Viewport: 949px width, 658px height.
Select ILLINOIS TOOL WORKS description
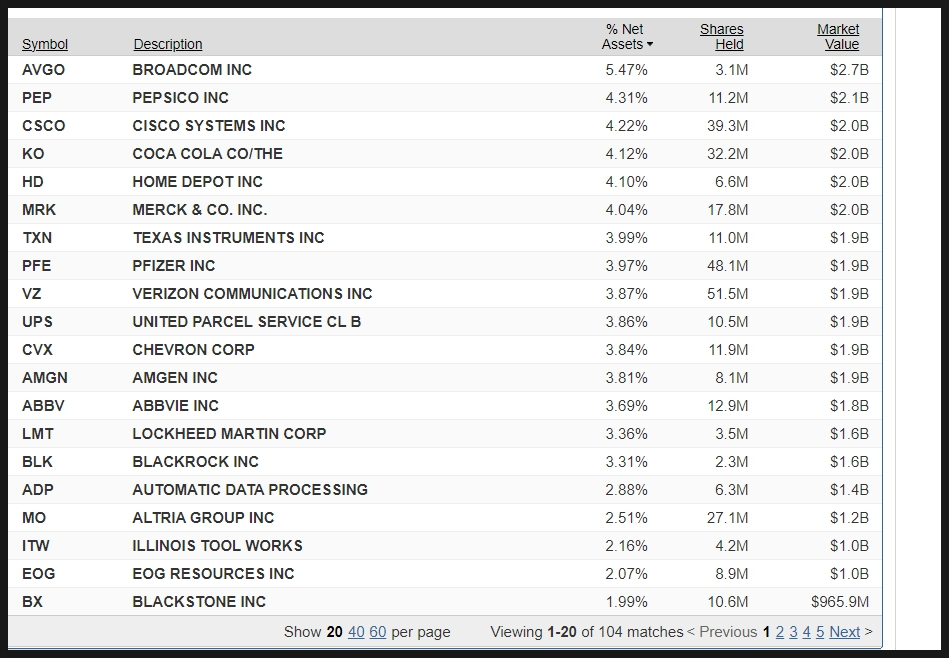click(218, 546)
